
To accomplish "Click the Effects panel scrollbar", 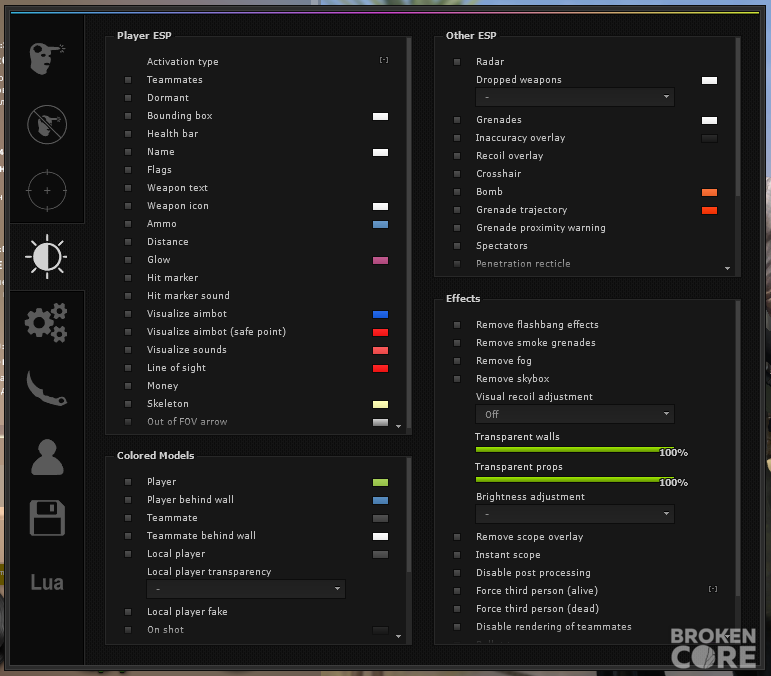I will [738, 450].
